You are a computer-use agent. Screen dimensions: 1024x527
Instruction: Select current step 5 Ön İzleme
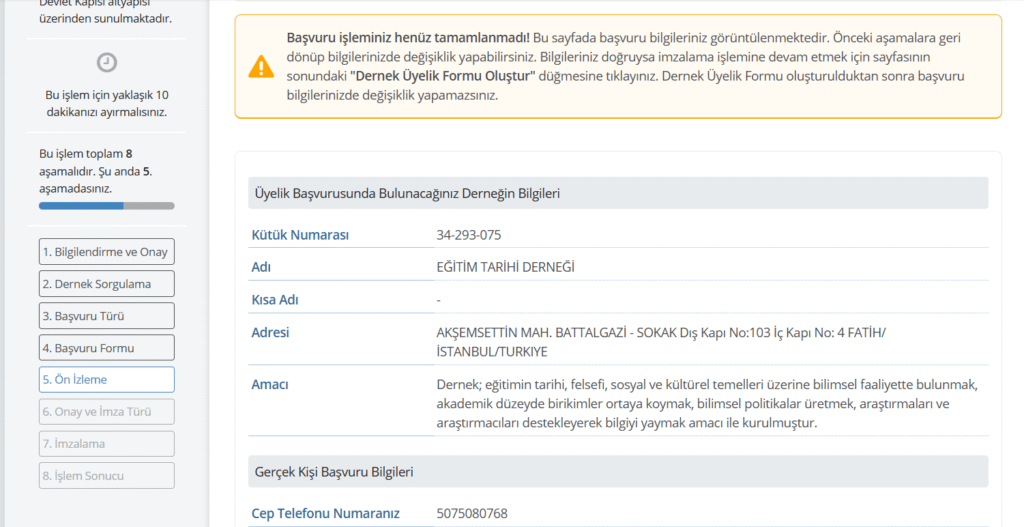[106, 380]
